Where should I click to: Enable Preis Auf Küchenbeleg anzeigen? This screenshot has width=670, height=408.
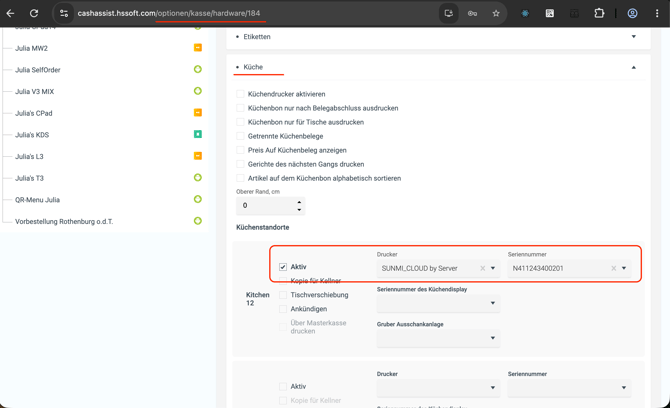click(x=240, y=150)
